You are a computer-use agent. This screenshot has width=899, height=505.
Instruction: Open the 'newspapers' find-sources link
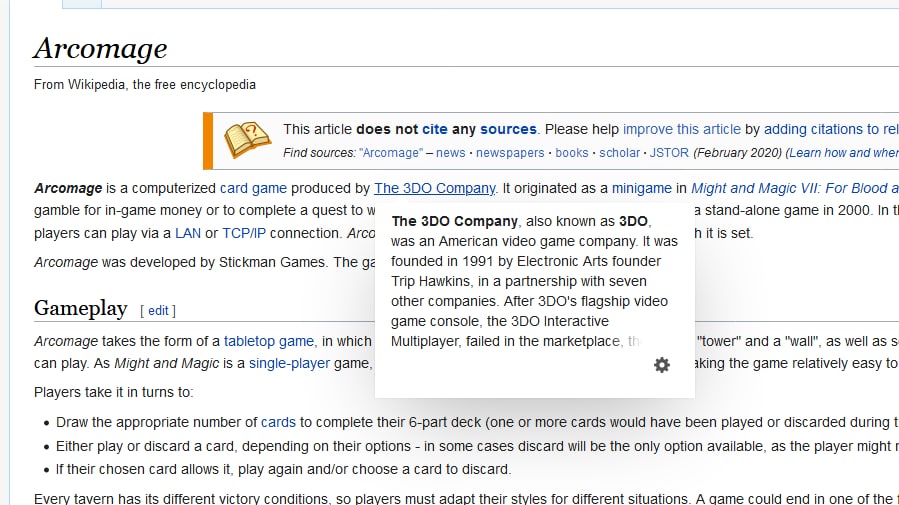tap(510, 153)
